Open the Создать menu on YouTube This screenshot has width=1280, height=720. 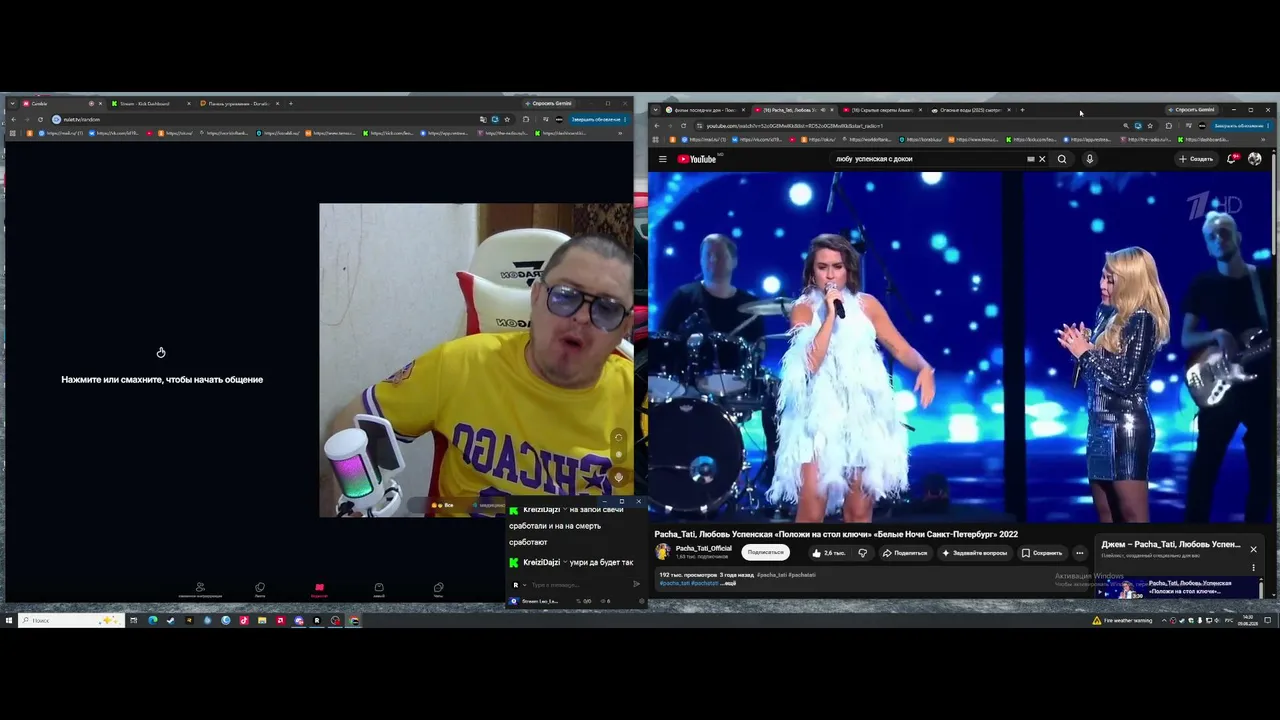click(1196, 159)
